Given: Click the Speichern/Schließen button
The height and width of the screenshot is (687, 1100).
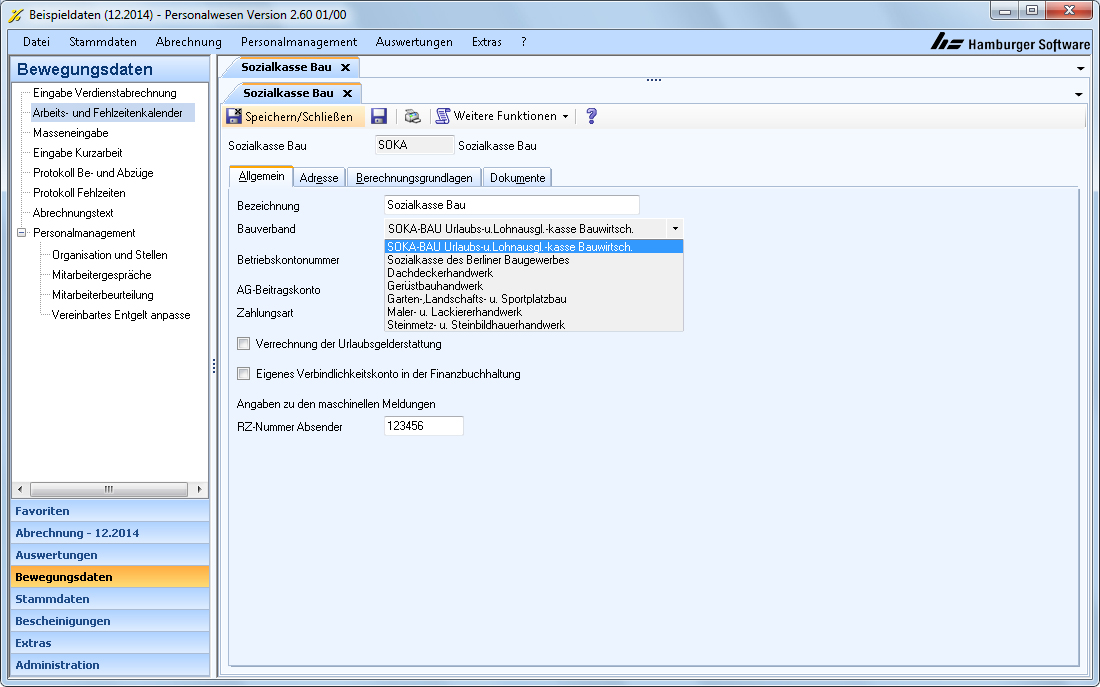Looking at the screenshot, I should [295, 116].
